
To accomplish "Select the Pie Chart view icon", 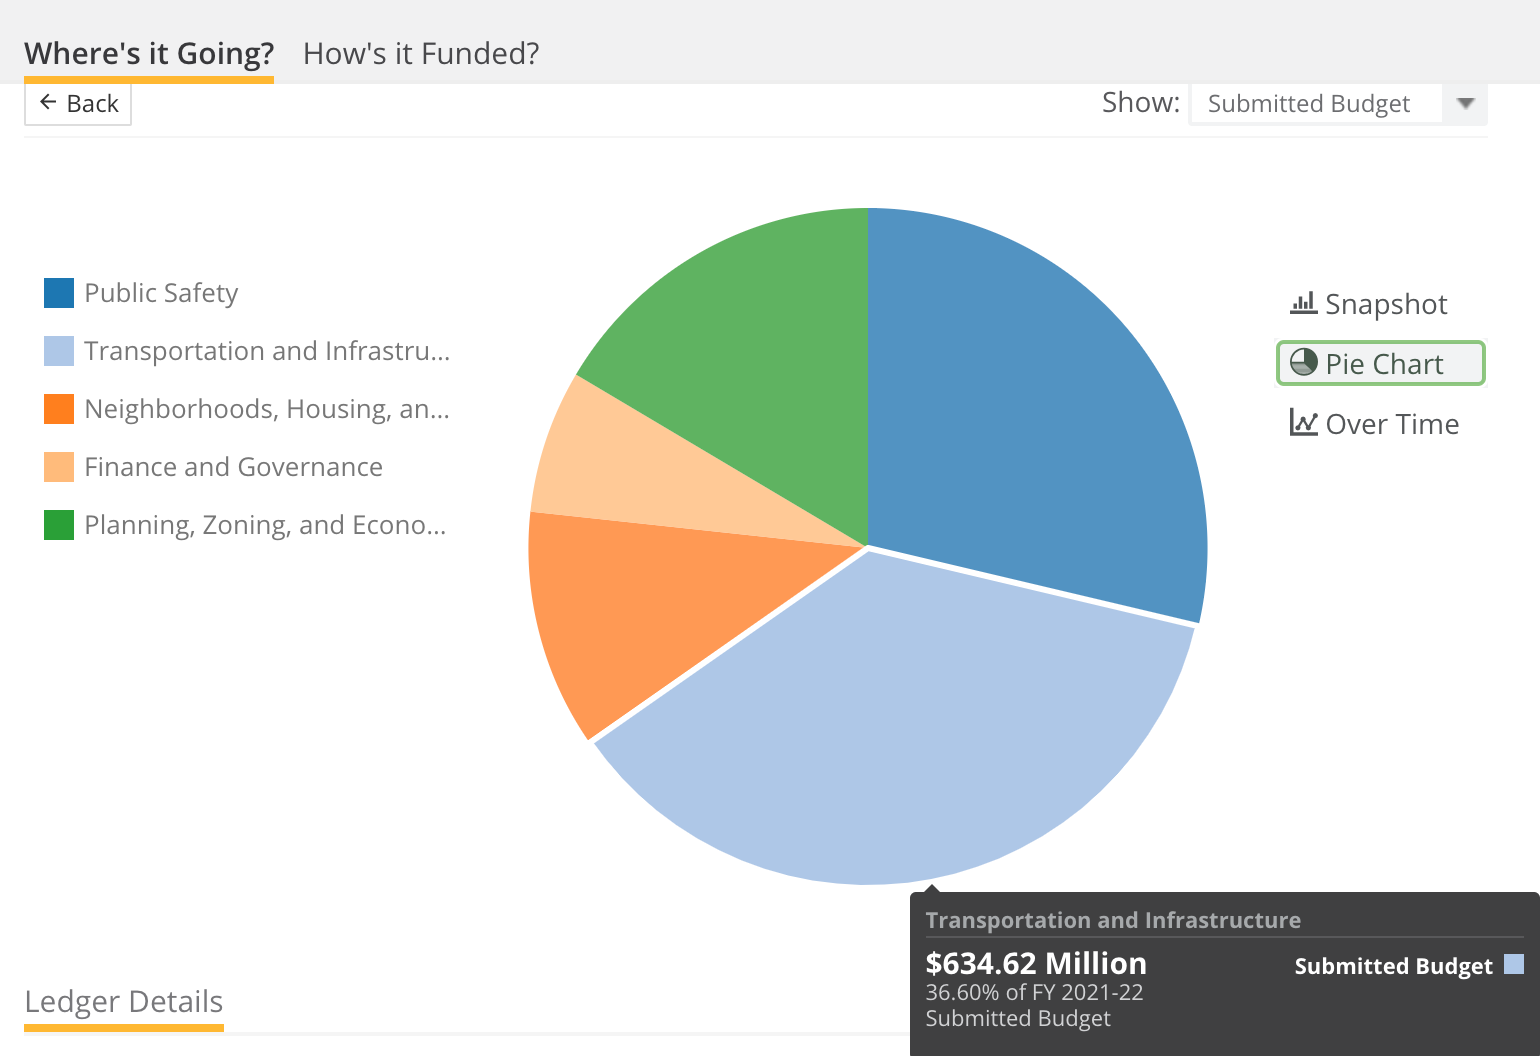I will tap(1304, 362).
